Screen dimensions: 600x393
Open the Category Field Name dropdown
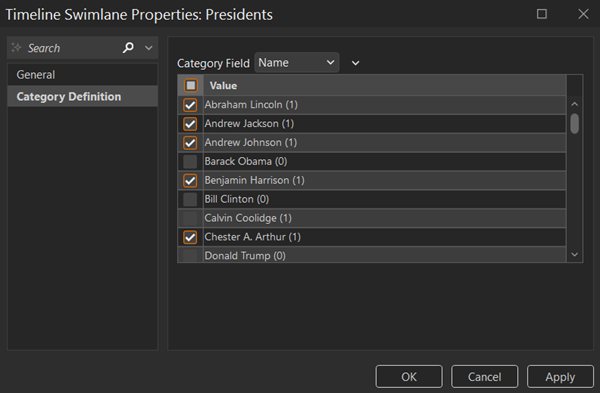pyautogui.click(x=297, y=63)
